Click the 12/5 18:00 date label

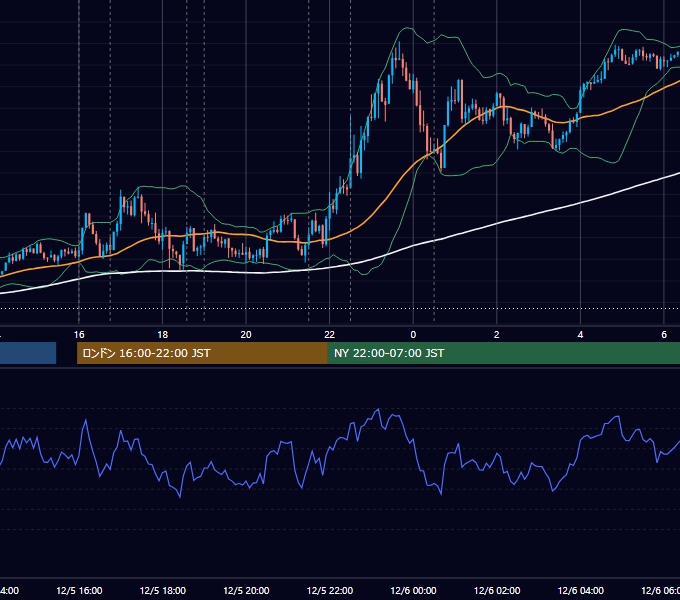click(x=163, y=591)
